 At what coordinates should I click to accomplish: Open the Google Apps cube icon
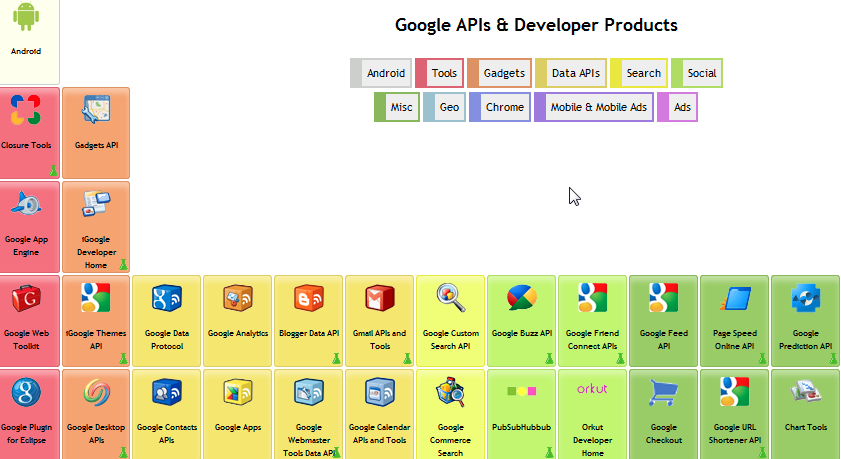(x=238, y=392)
